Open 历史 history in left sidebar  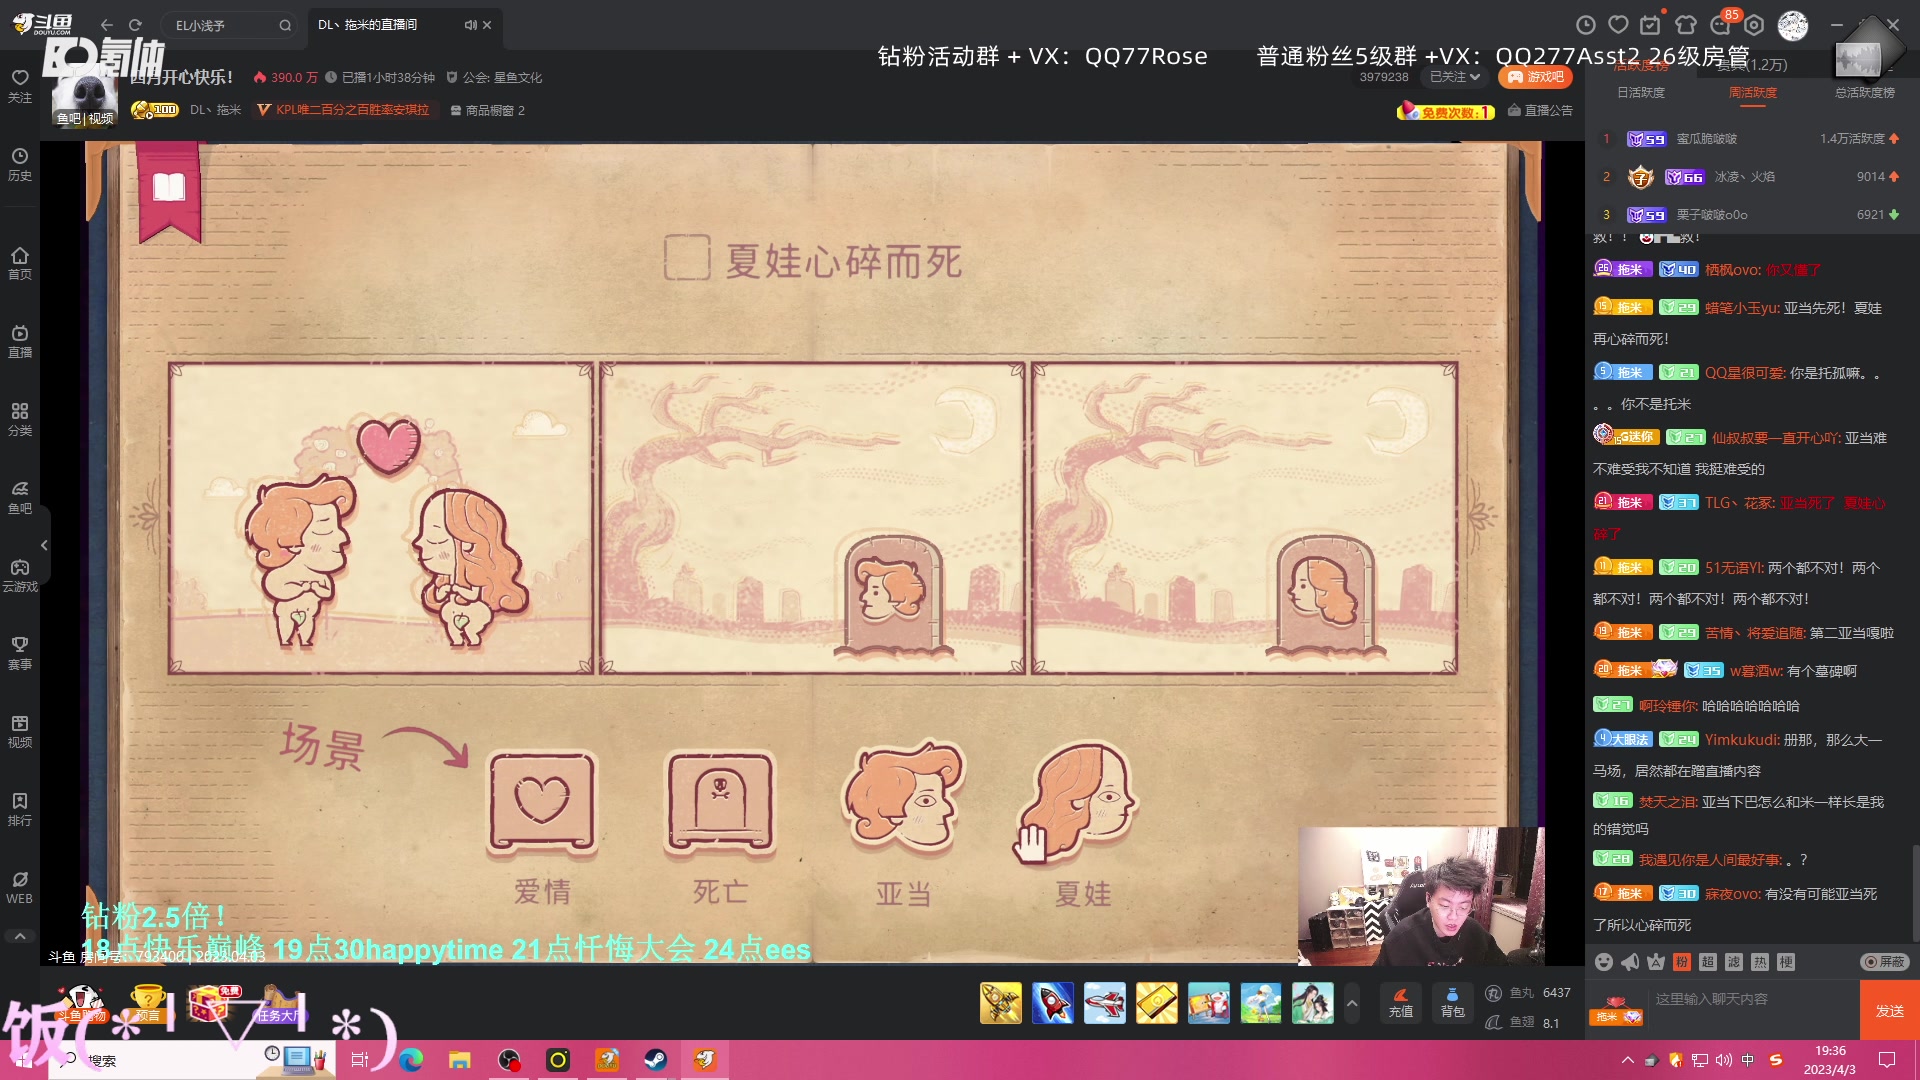coord(20,165)
